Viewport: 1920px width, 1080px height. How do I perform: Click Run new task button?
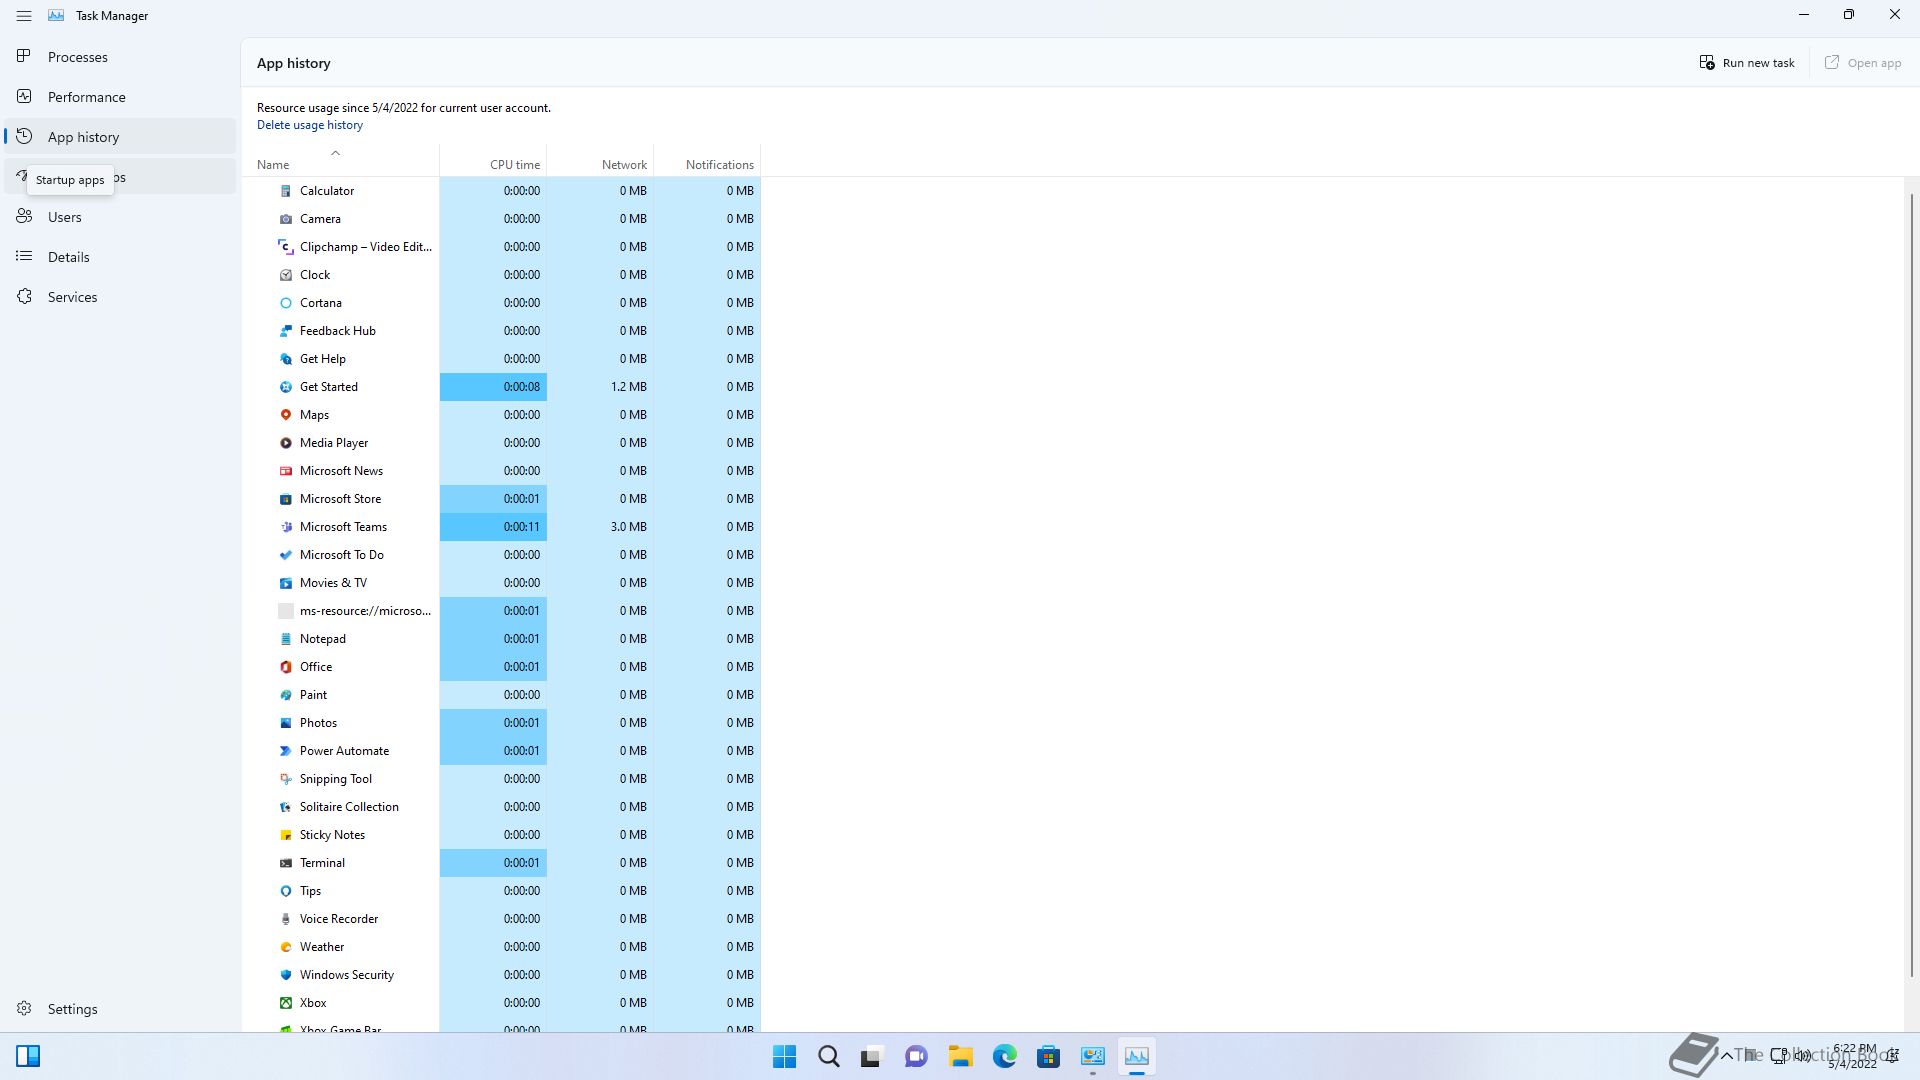pyautogui.click(x=1747, y=63)
